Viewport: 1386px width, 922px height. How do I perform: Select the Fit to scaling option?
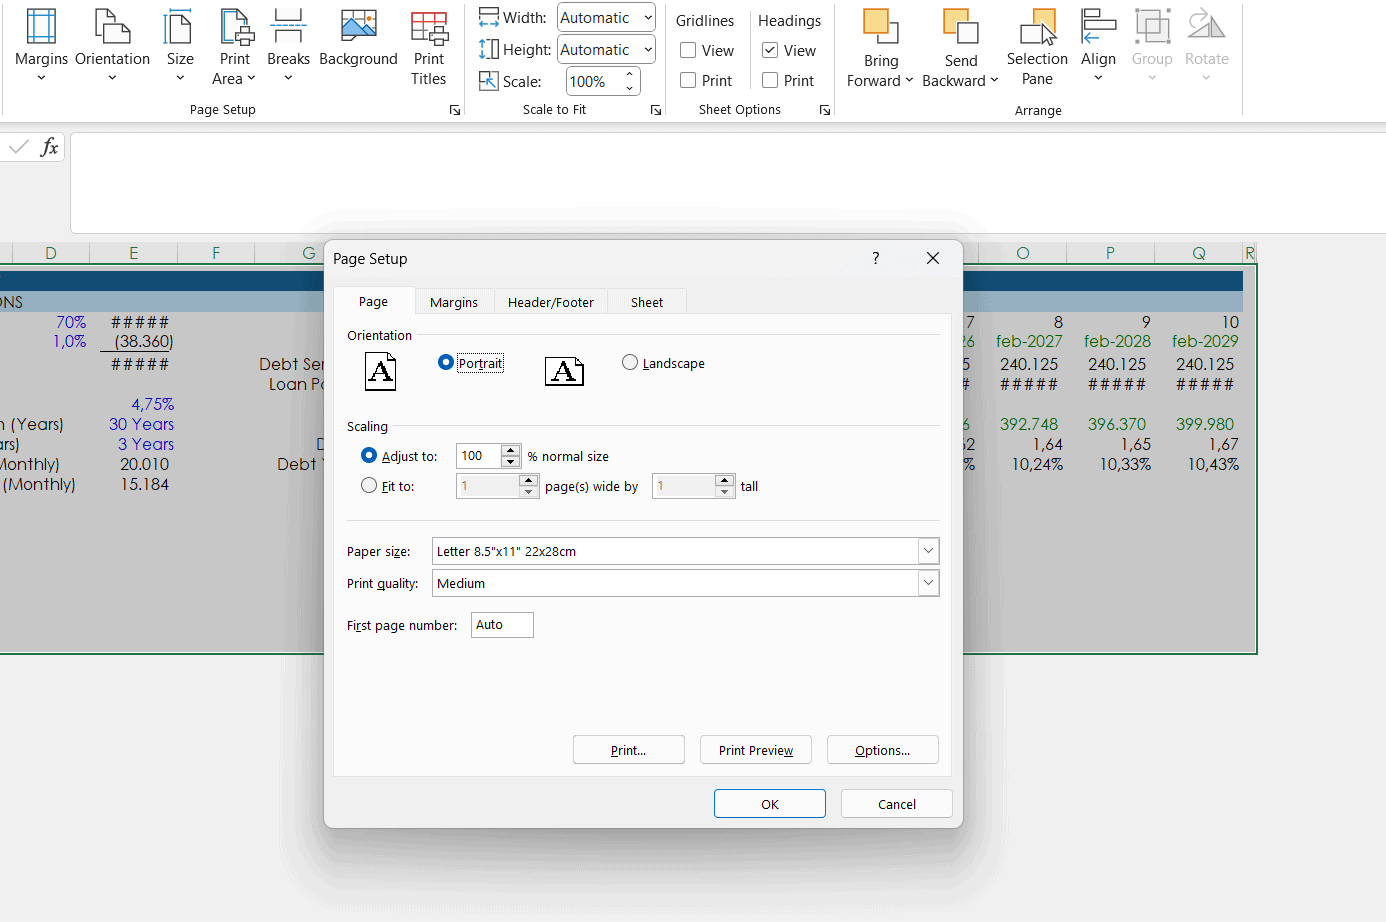coord(369,486)
